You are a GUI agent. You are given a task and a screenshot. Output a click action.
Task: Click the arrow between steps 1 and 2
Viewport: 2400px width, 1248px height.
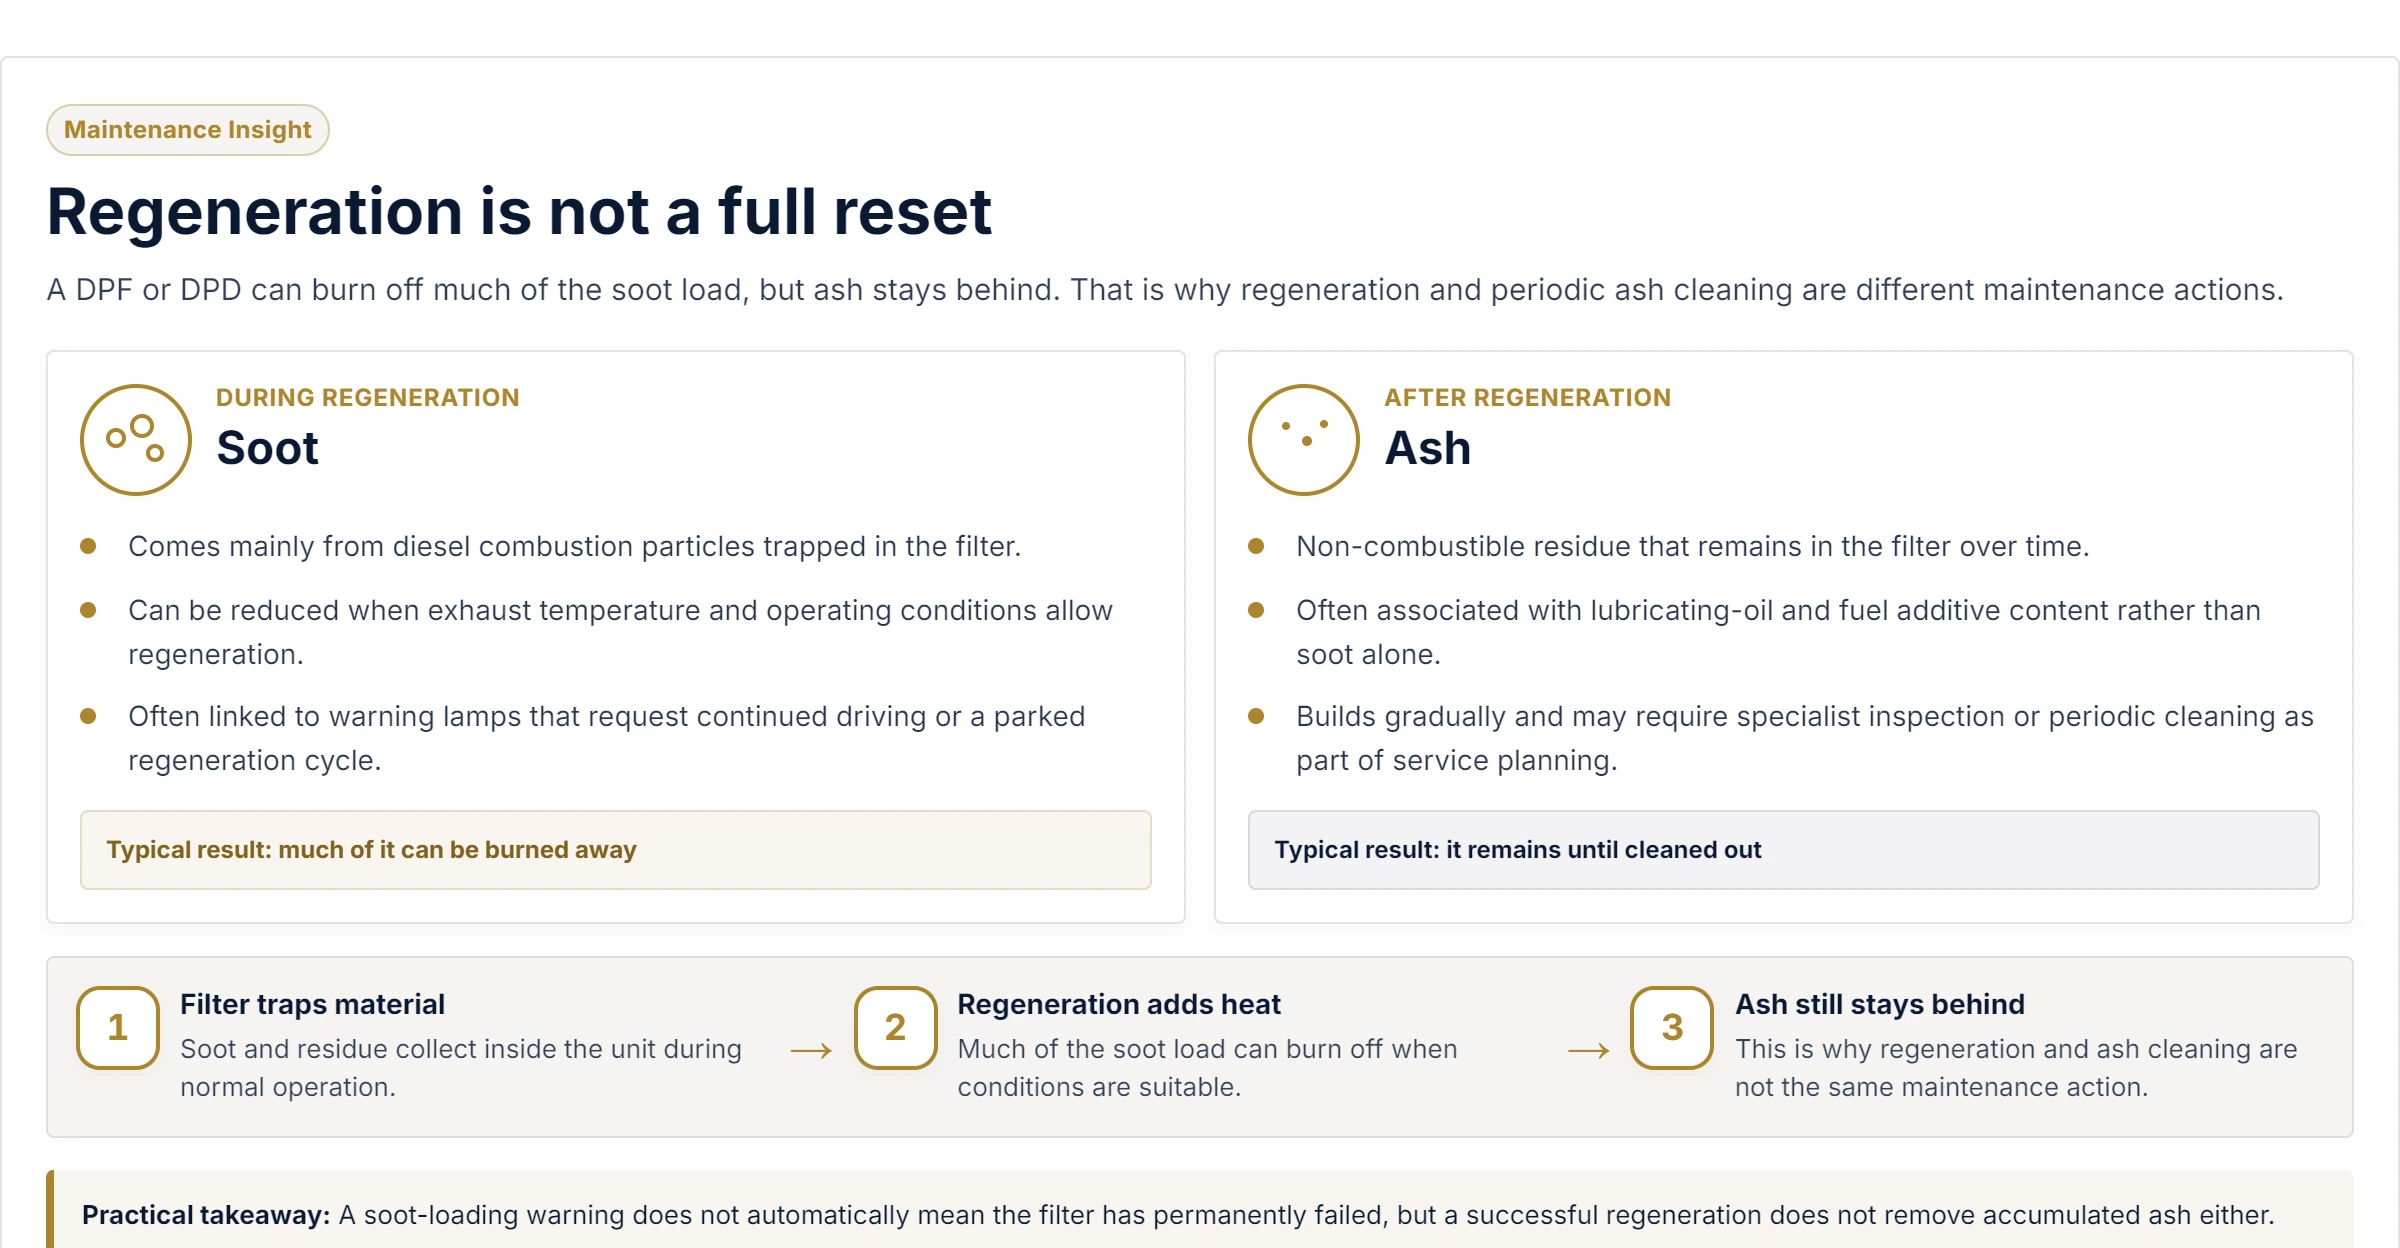(x=811, y=1050)
